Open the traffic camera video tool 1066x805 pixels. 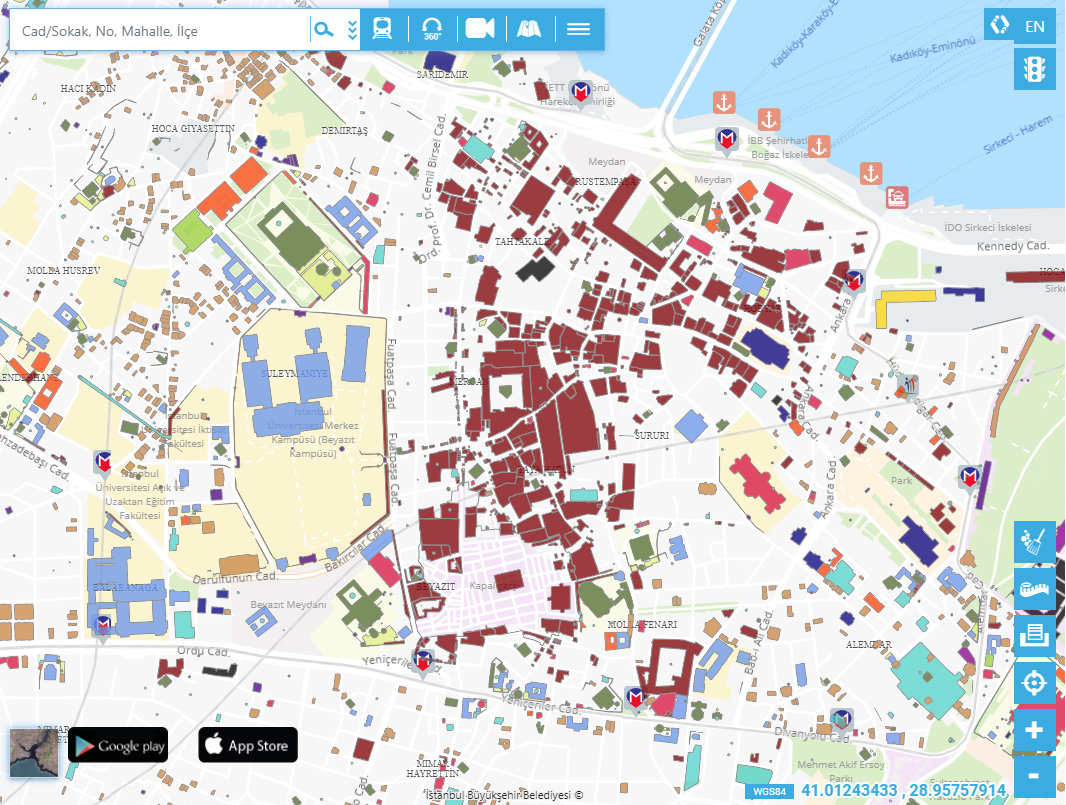(480, 29)
